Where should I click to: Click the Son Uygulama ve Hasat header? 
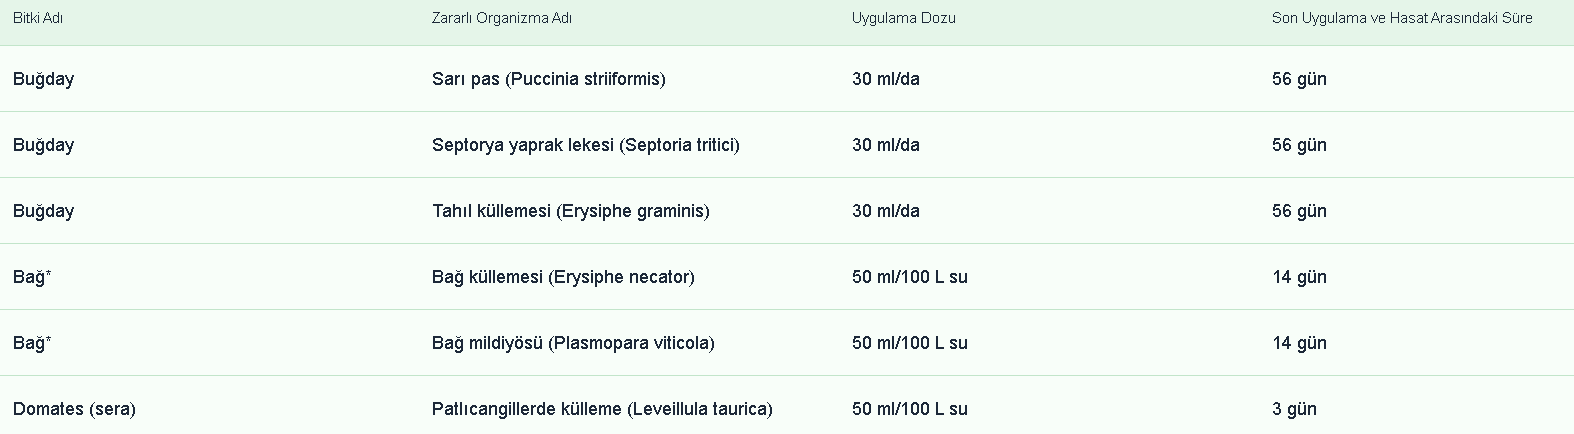[1402, 18]
